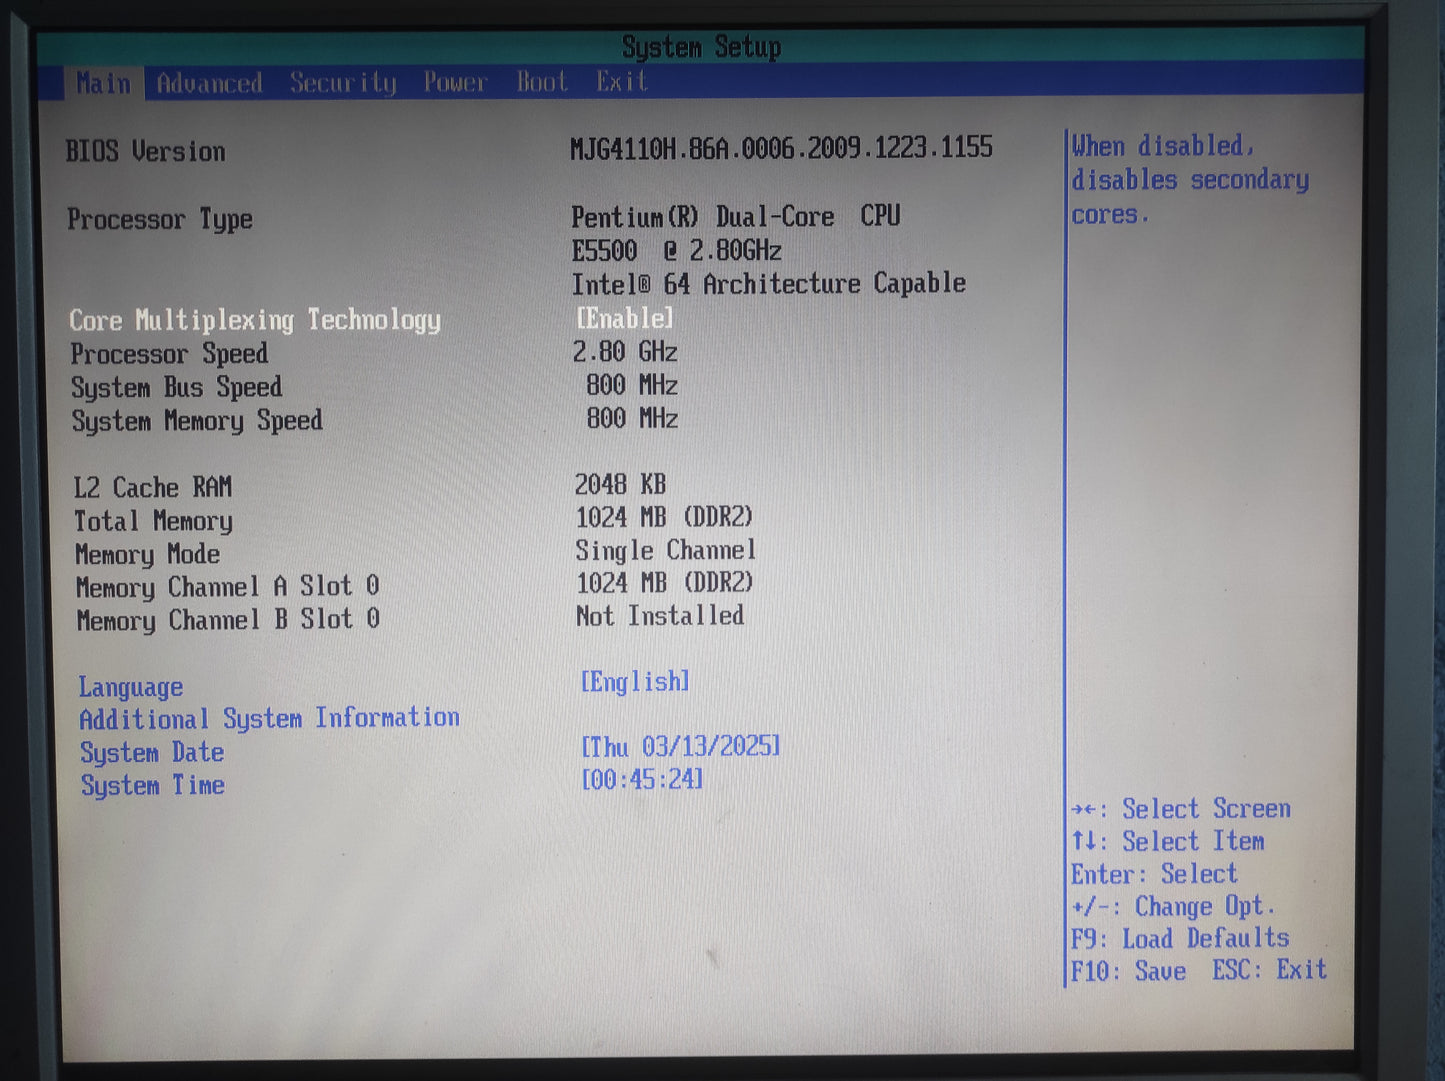Click the F9 Load Defaults hint

tap(1180, 939)
